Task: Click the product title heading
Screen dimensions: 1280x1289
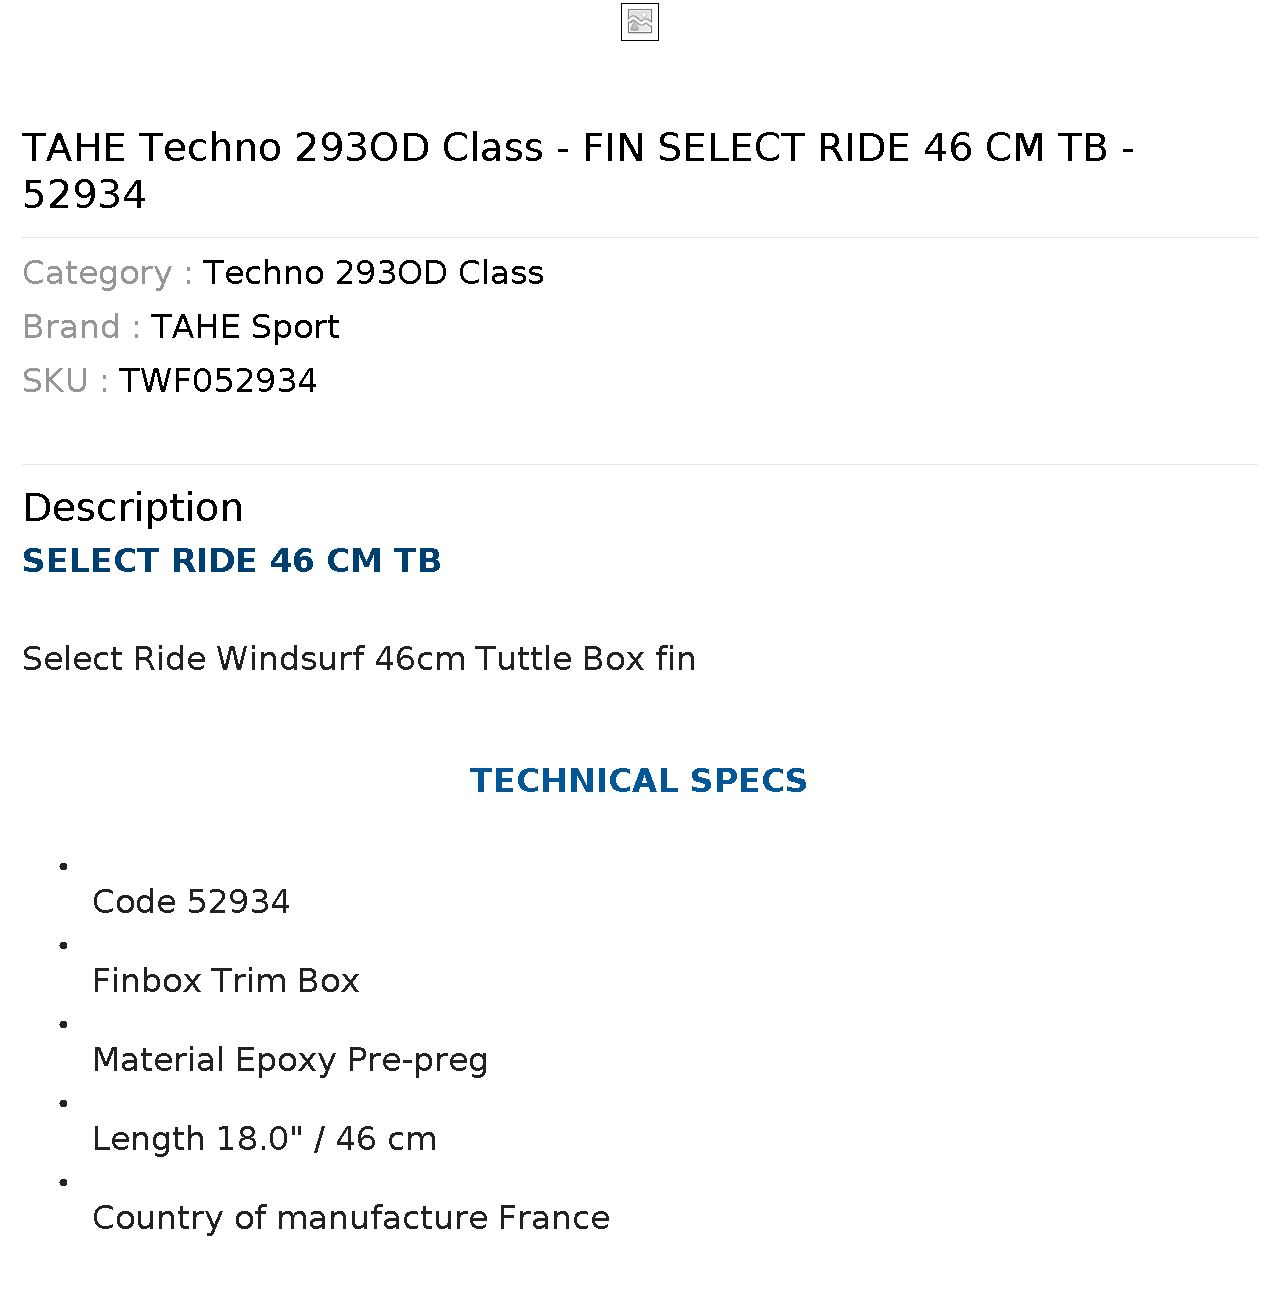Action: (578, 170)
